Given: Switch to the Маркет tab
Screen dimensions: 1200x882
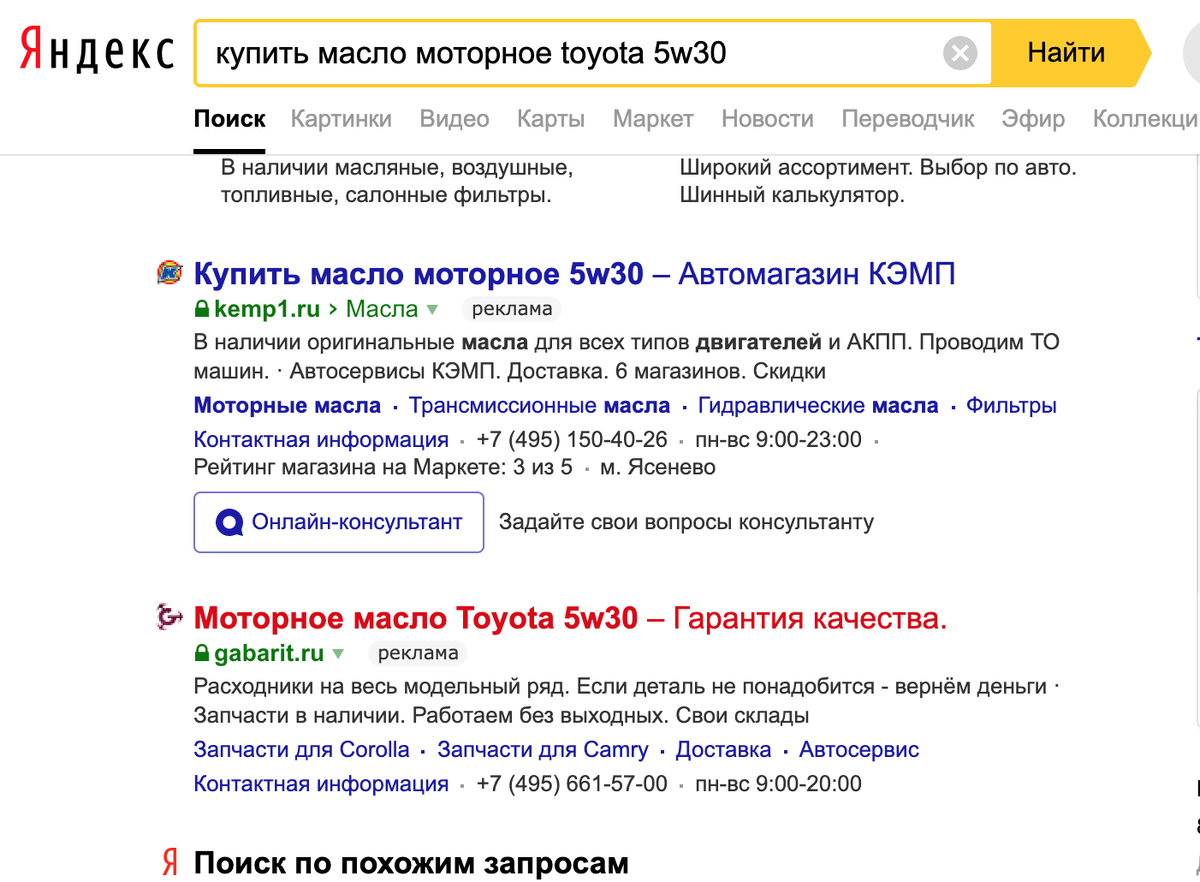Looking at the screenshot, I should tap(653, 119).
